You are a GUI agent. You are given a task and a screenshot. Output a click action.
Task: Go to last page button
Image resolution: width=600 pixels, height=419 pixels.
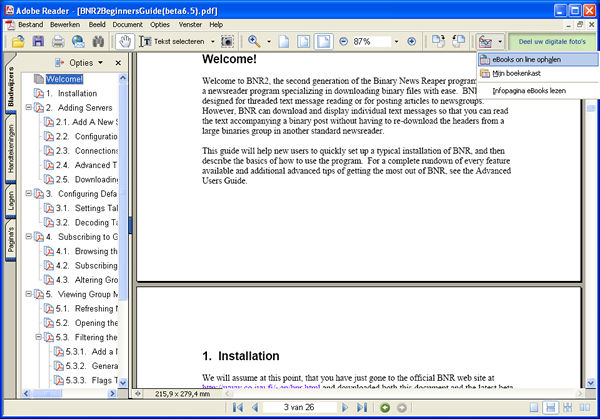coord(362,408)
